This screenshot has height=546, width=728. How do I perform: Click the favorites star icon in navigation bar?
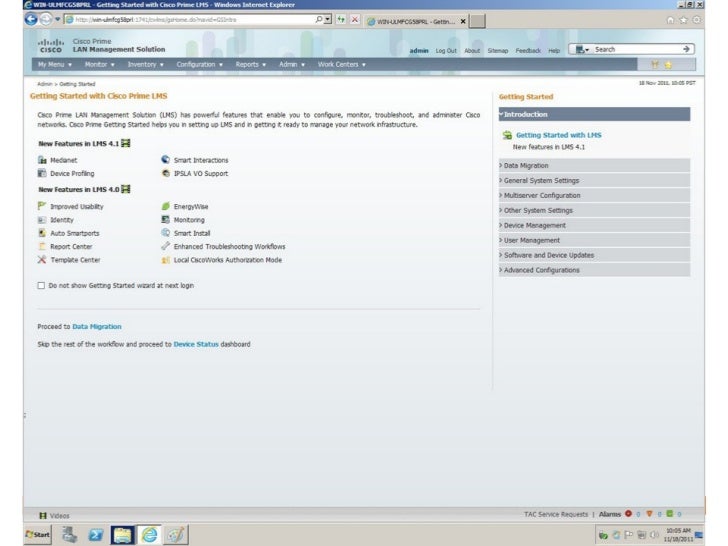(668, 65)
